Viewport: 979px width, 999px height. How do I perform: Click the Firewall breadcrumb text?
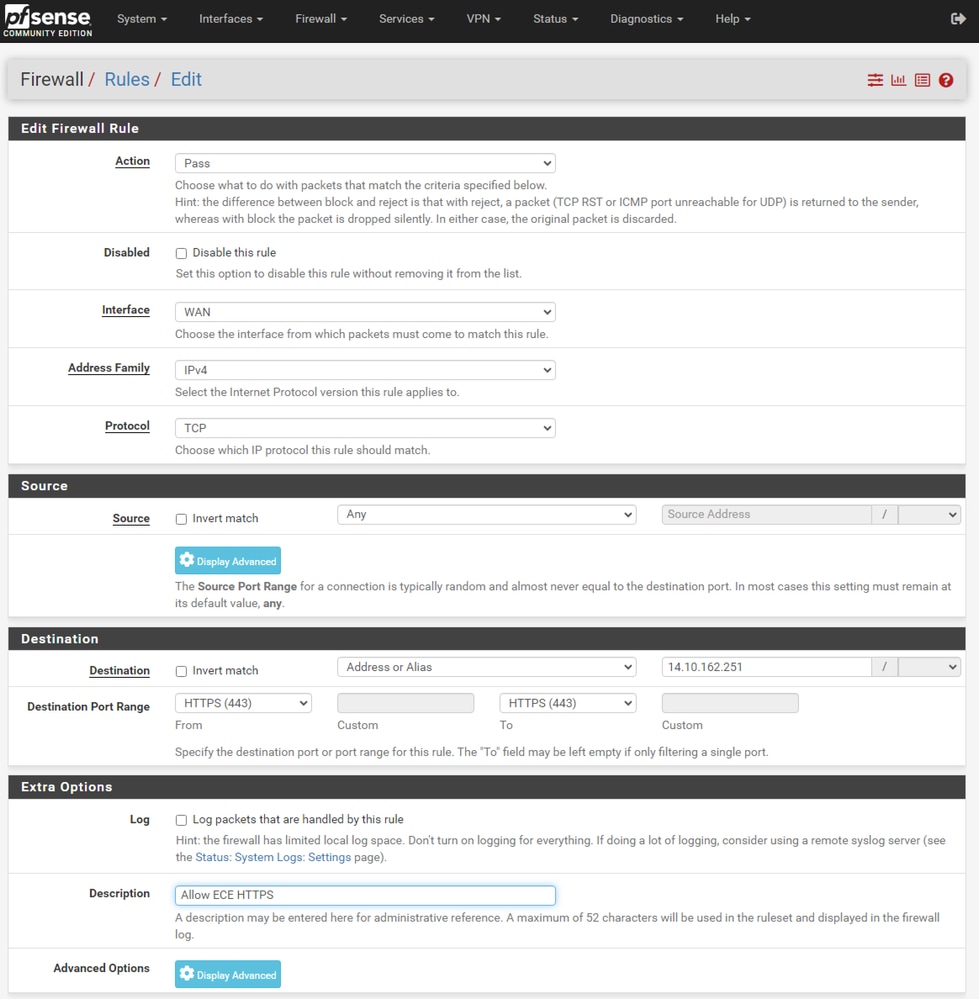52,79
